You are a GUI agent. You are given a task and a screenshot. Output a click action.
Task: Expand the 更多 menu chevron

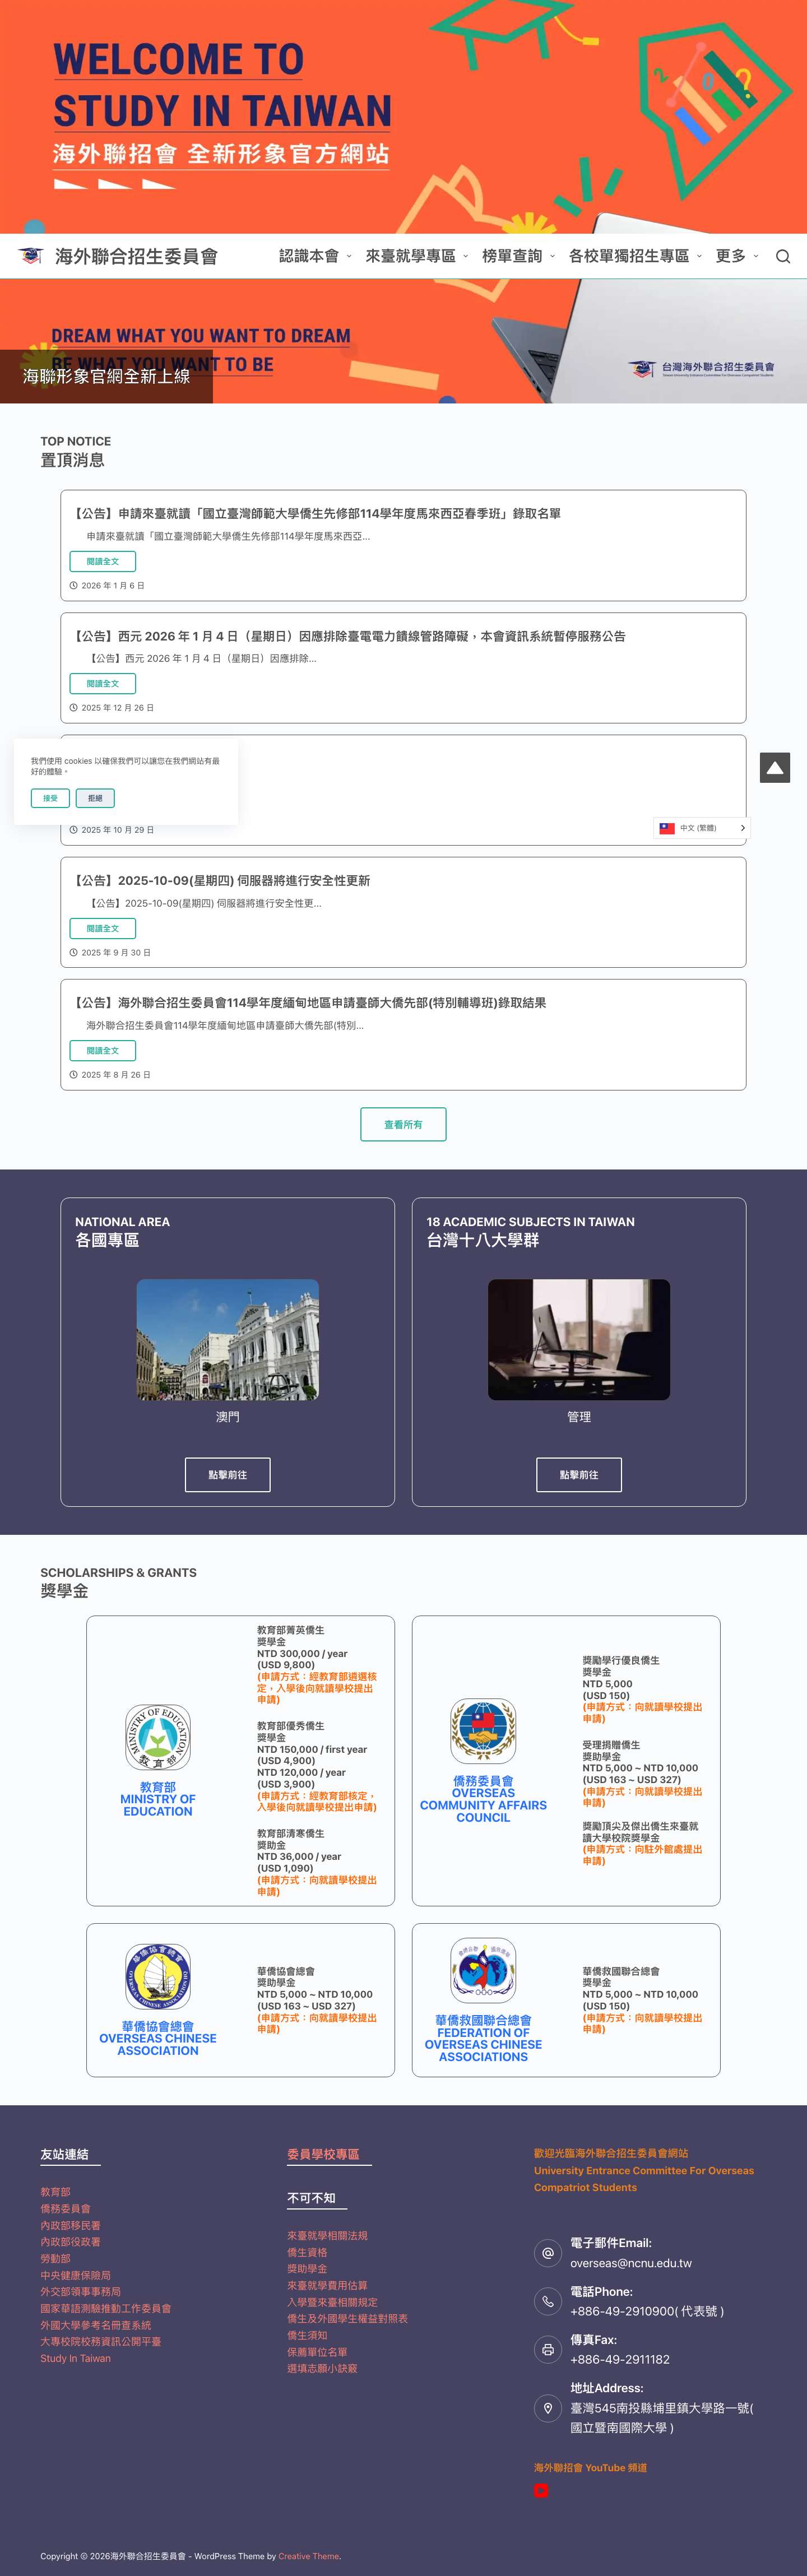point(756,257)
